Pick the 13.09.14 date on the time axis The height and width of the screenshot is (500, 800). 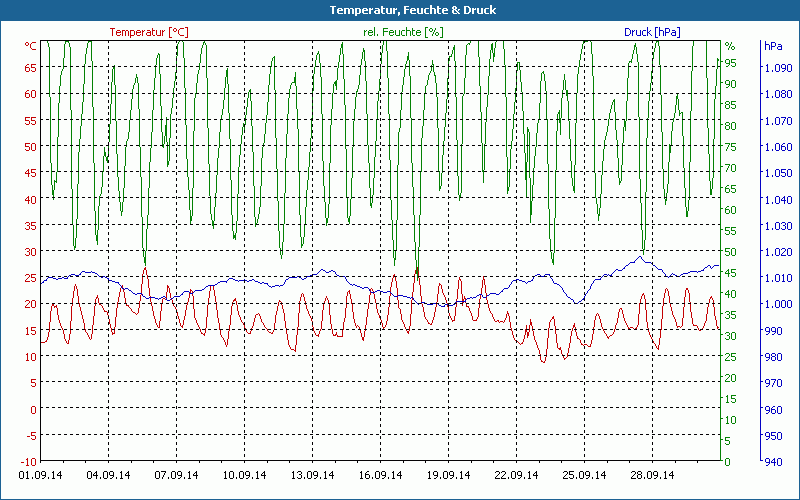point(312,476)
